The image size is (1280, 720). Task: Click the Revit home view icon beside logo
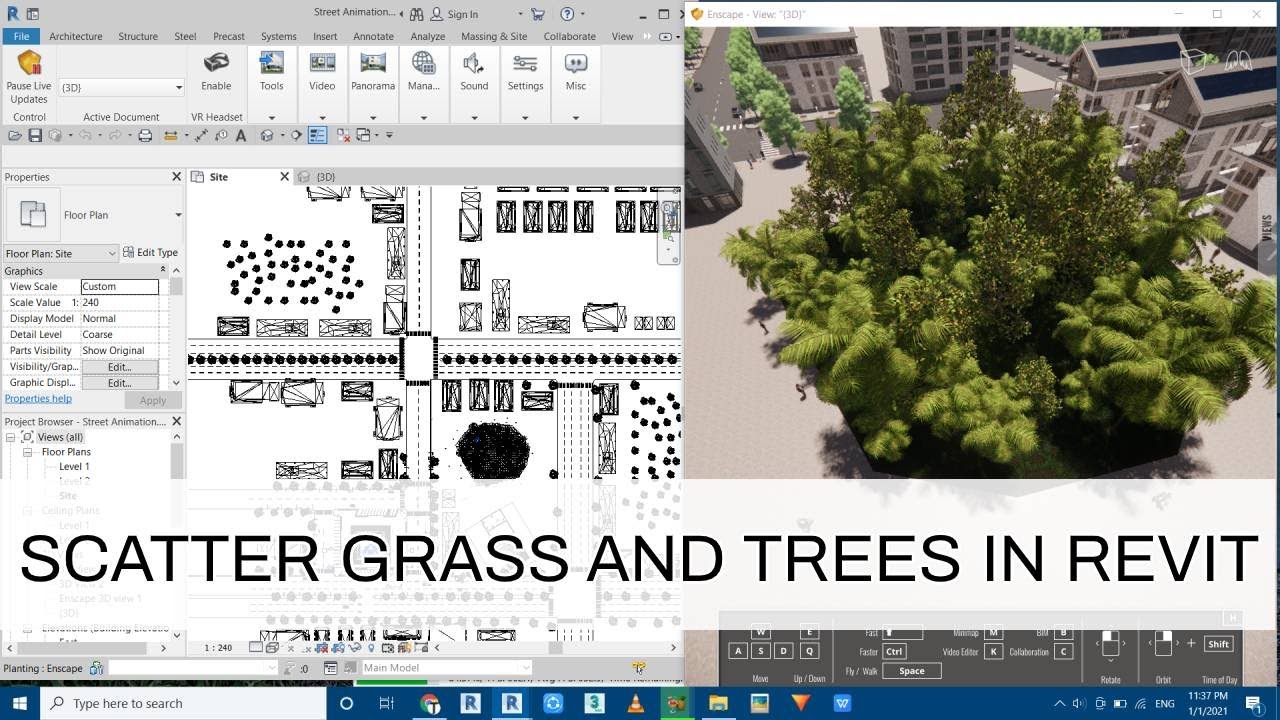[35, 14]
